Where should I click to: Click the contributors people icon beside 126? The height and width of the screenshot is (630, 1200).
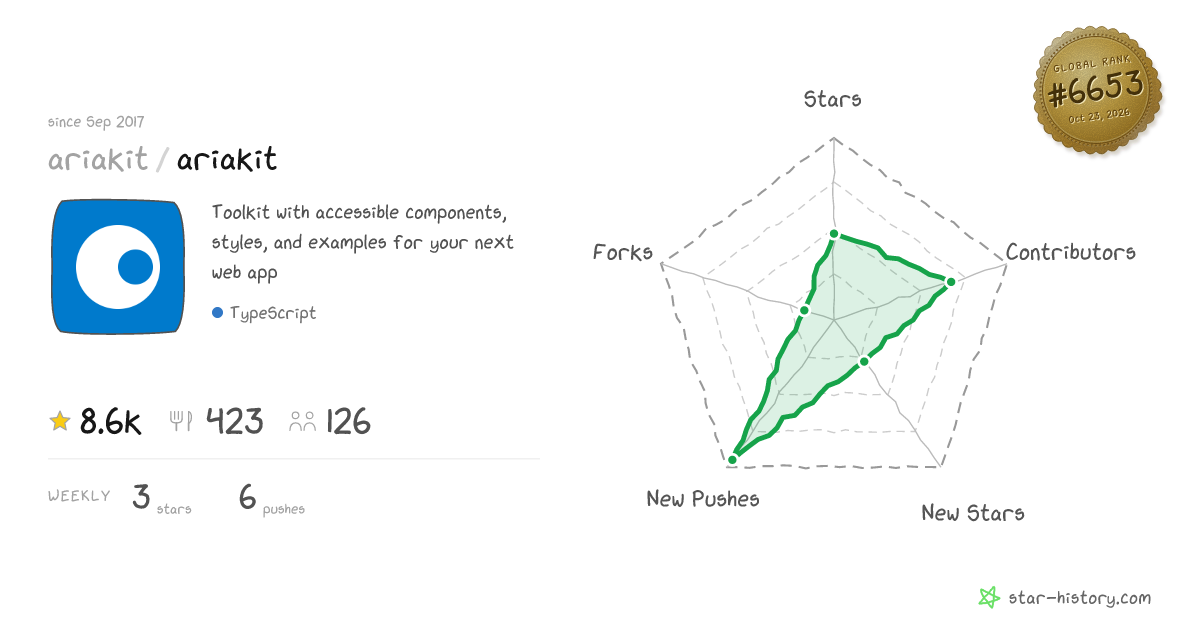tap(303, 421)
